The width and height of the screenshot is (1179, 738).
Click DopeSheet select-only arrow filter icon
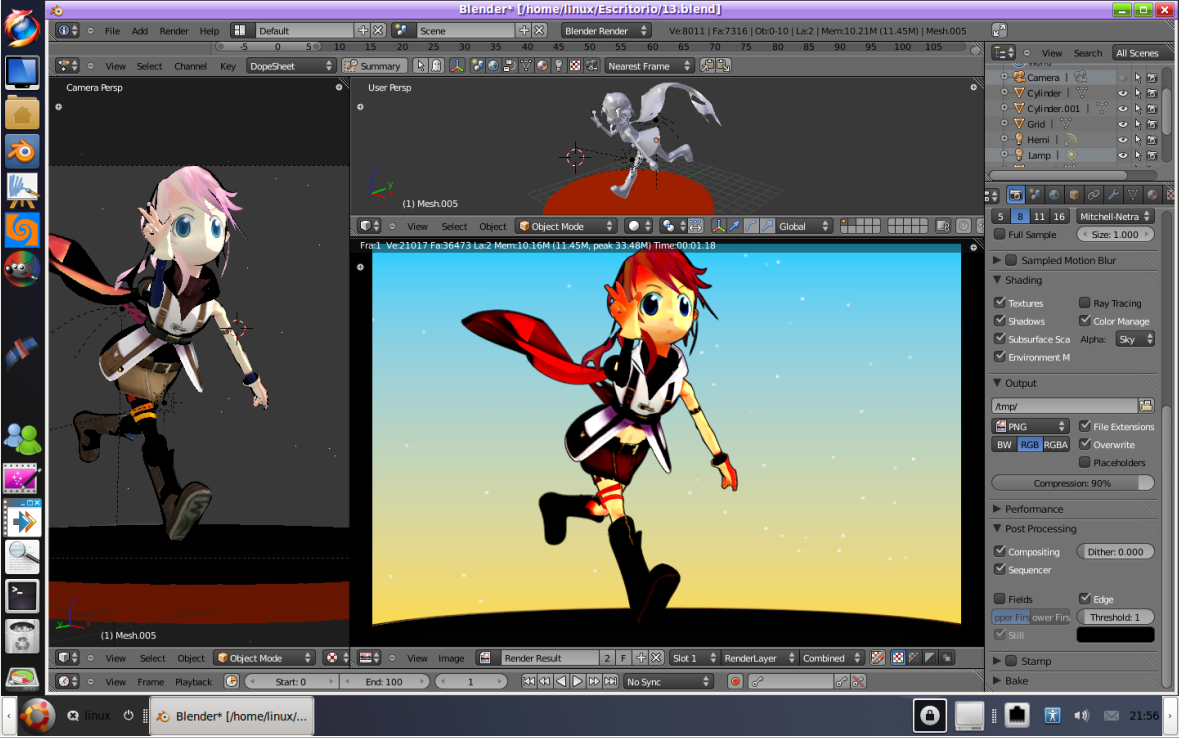[420, 65]
